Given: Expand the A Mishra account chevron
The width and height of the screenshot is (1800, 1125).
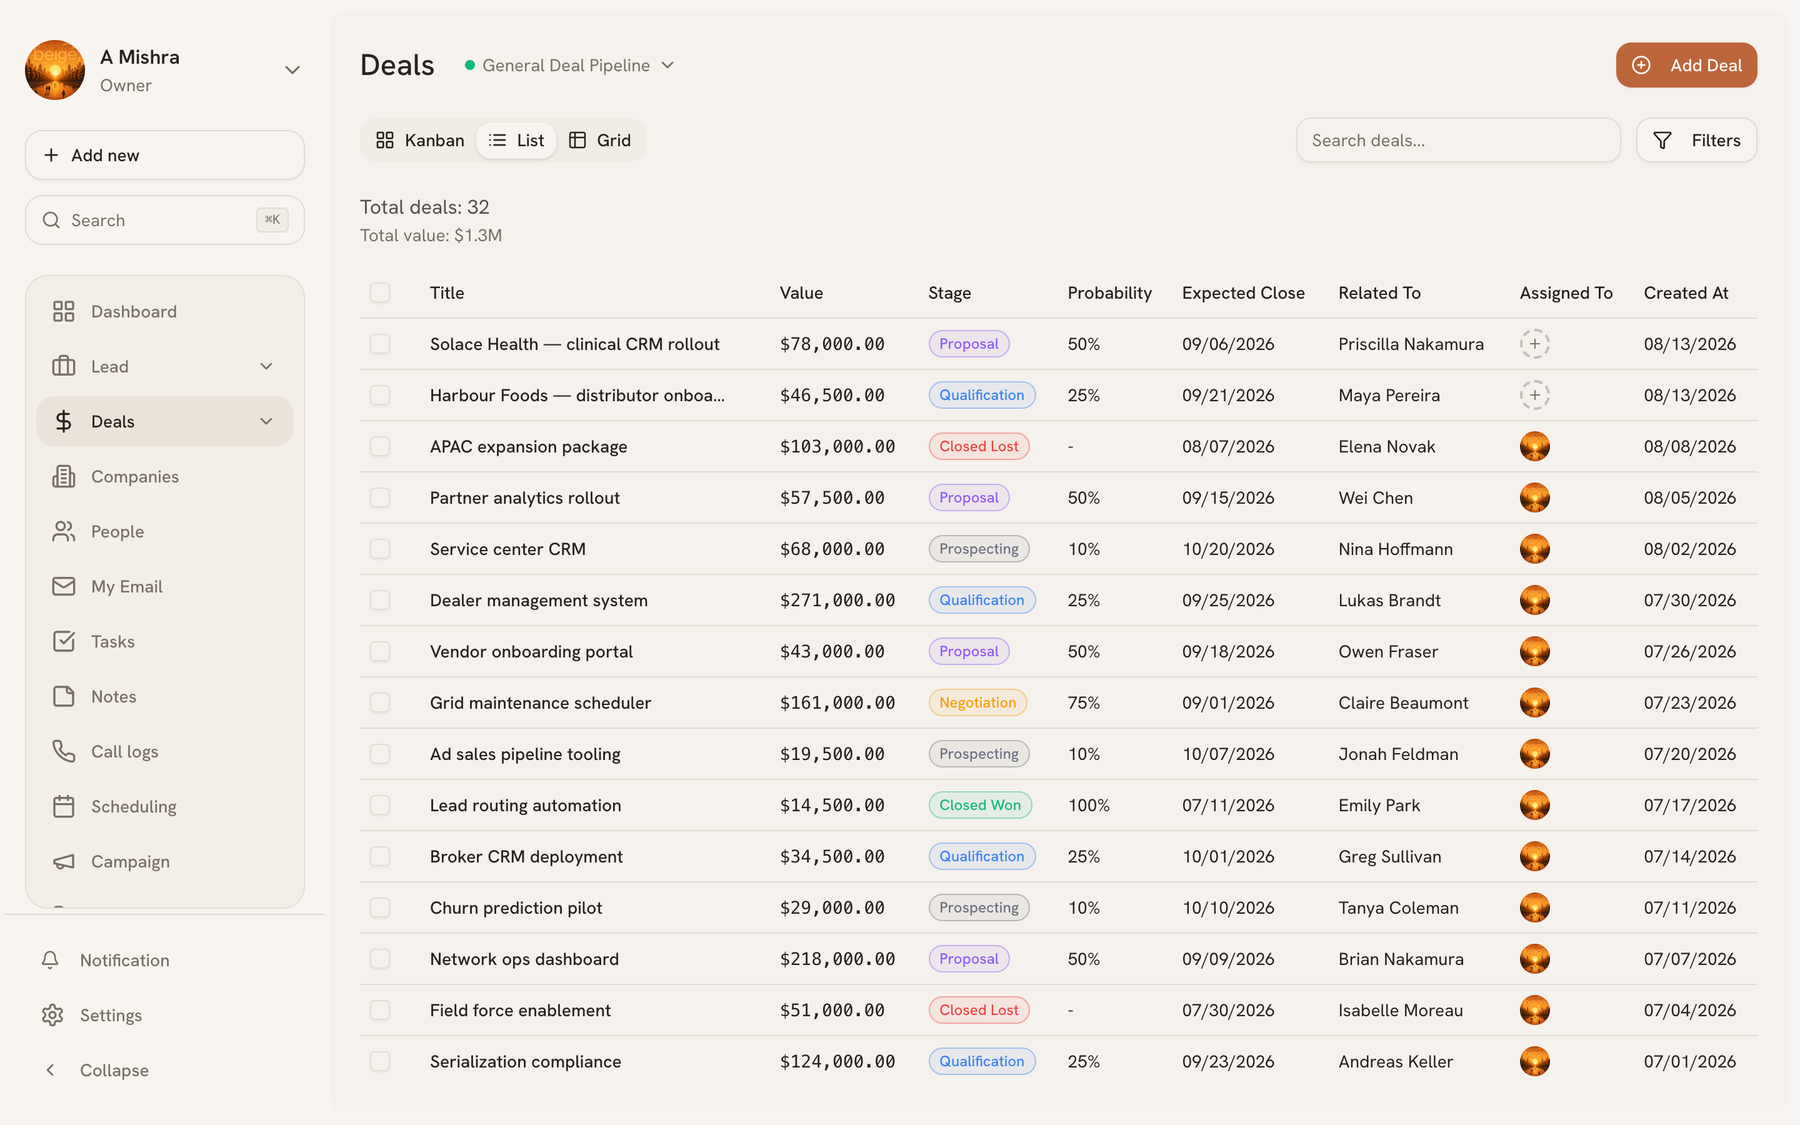Looking at the screenshot, I should (292, 70).
